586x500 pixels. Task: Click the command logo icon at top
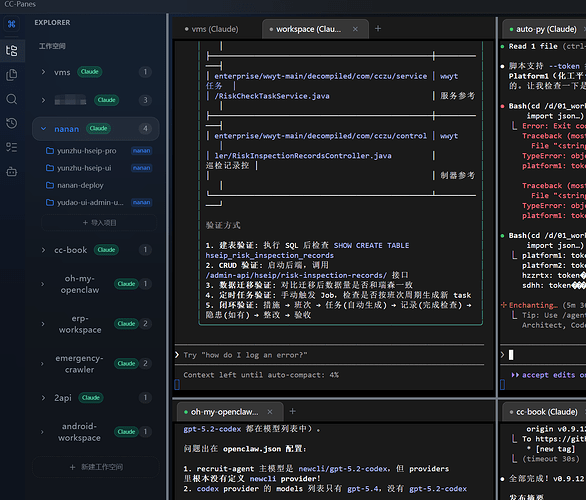12,24
